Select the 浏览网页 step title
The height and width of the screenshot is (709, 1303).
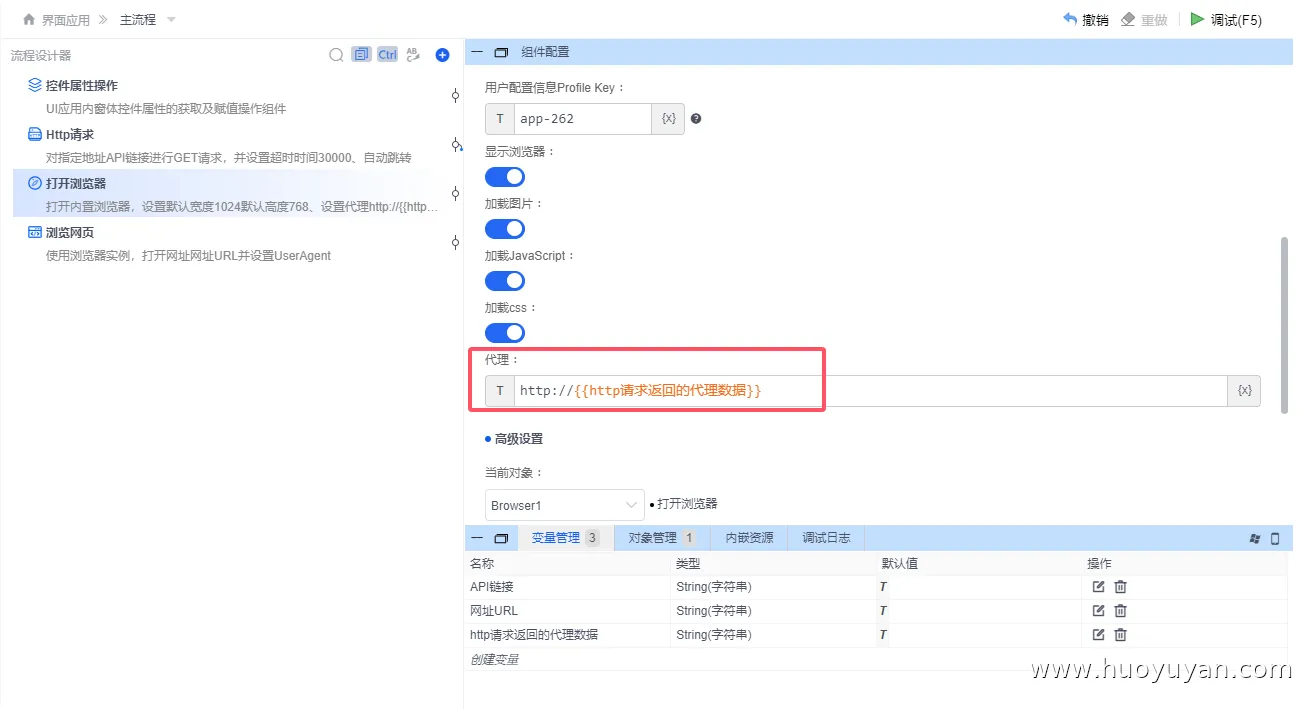click(x=70, y=232)
